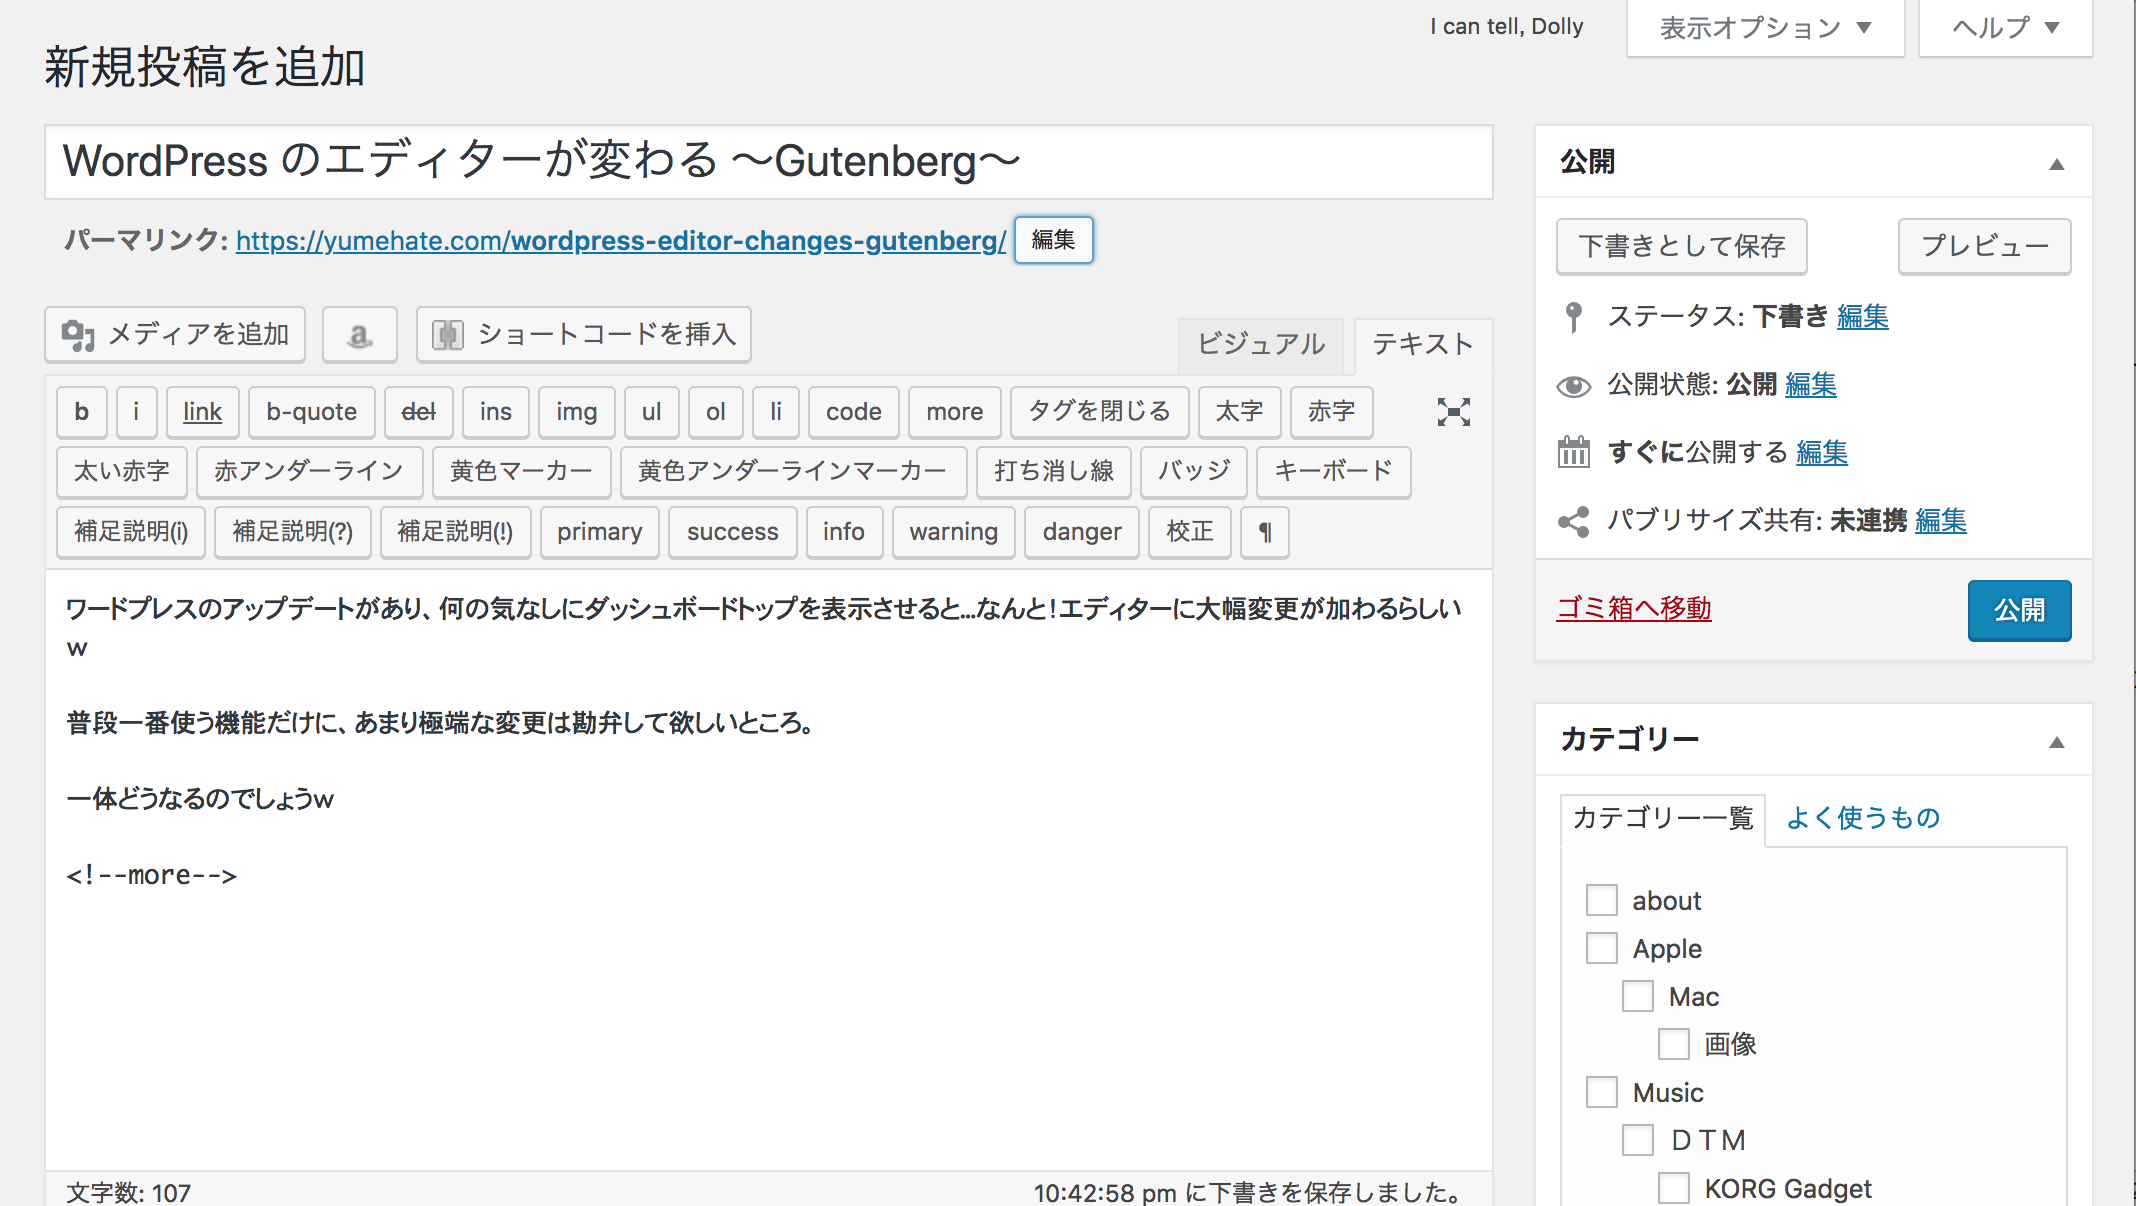The height and width of the screenshot is (1206, 2136).
Task: Click the ins quicktag button
Action: point(496,412)
